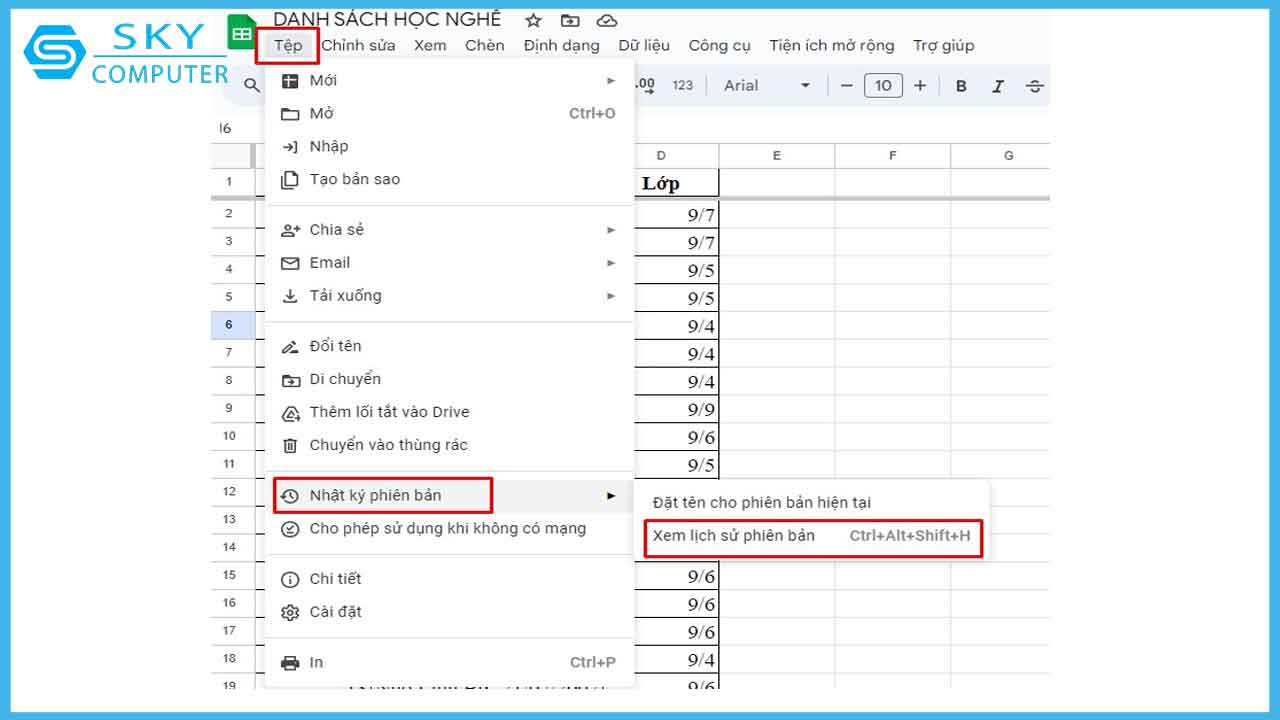Choose Nhập from the file menu
1280x720 pixels.
coord(450,146)
